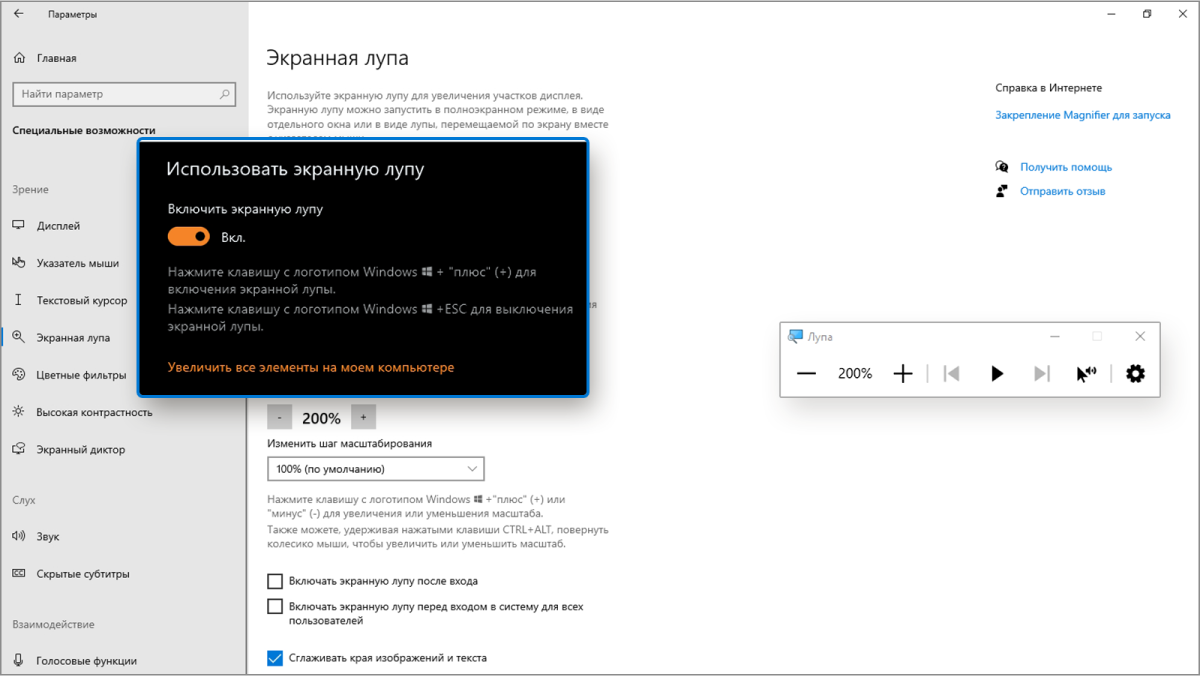Viewport: 1200px width, 676px height.
Task: Click read from here cursor icon in Лупа
Action: pos(1087,373)
